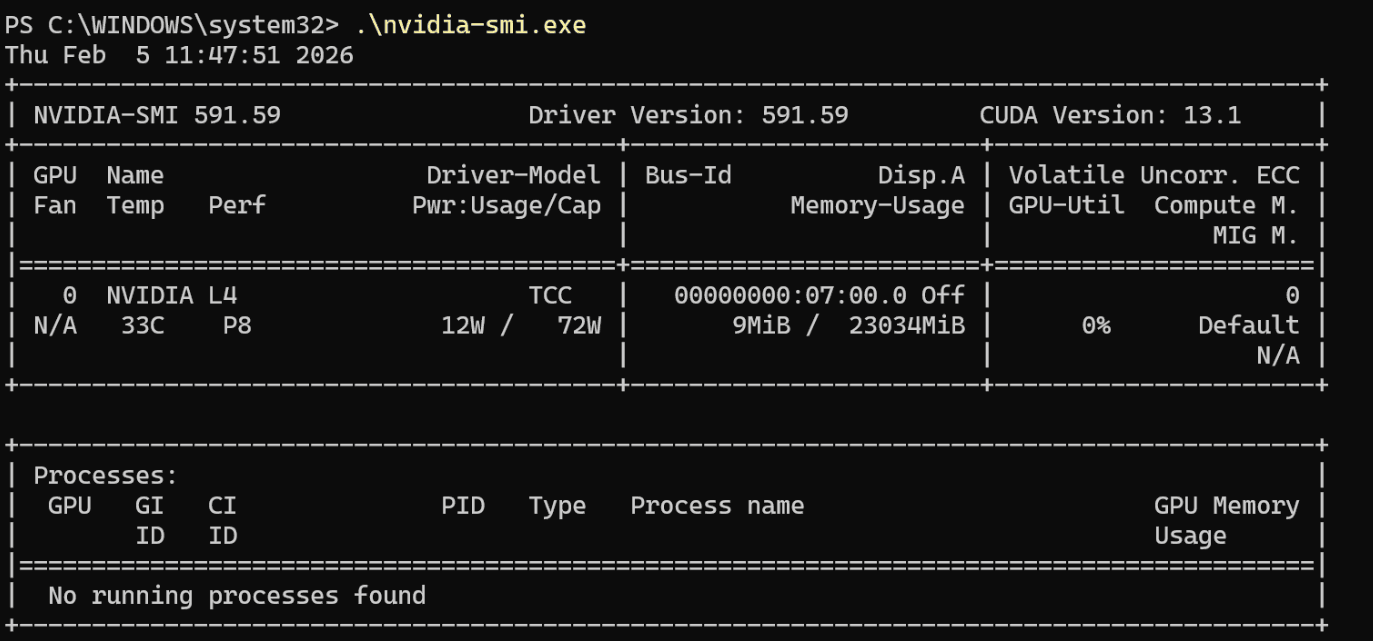Click the Type column header
1373x641 pixels.
557,506
